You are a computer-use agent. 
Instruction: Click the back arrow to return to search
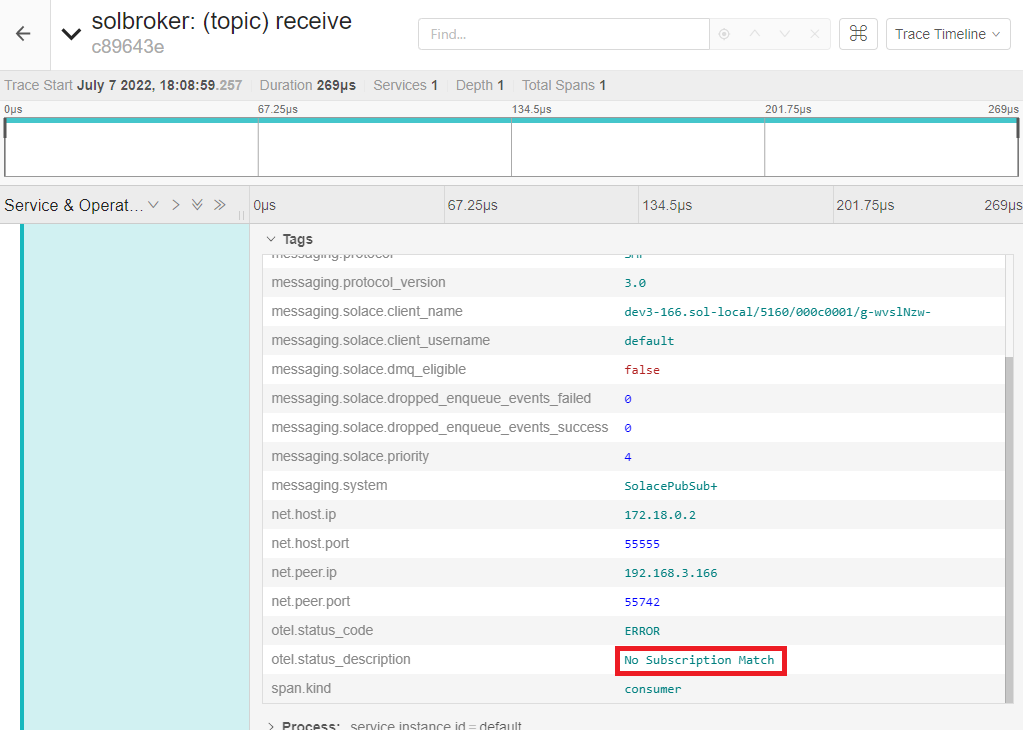click(x=23, y=34)
